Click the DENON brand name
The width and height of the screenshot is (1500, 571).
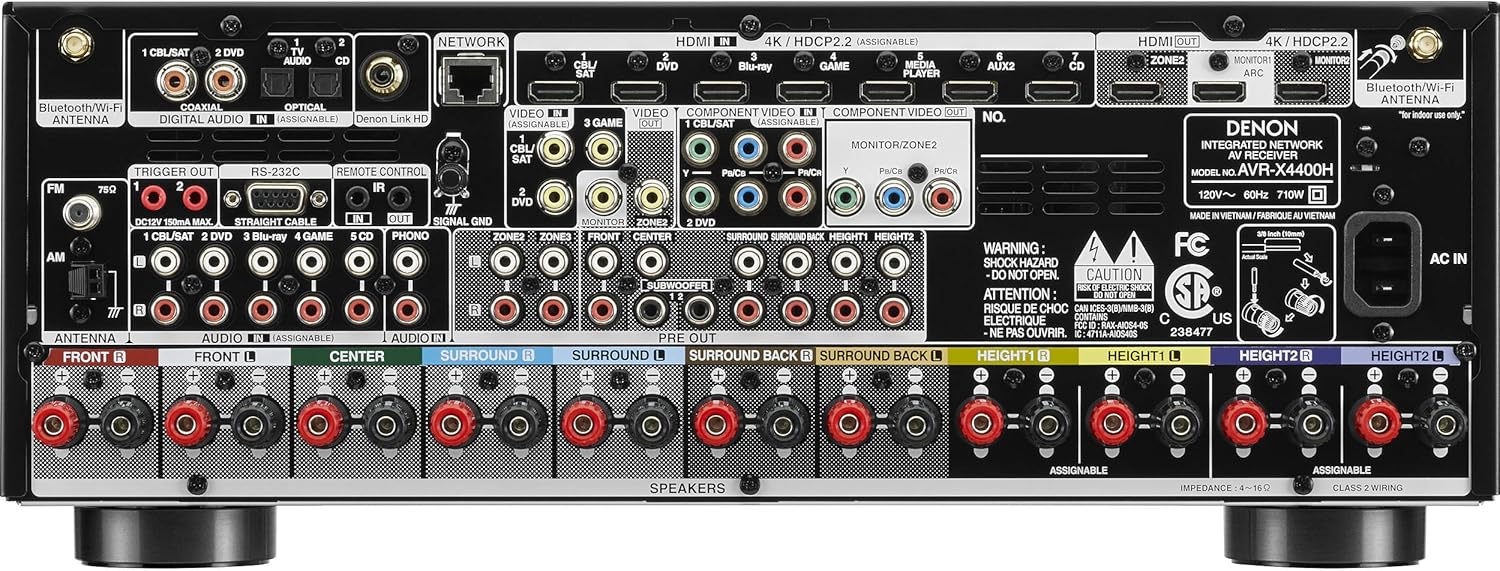[x=1262, y=130]
